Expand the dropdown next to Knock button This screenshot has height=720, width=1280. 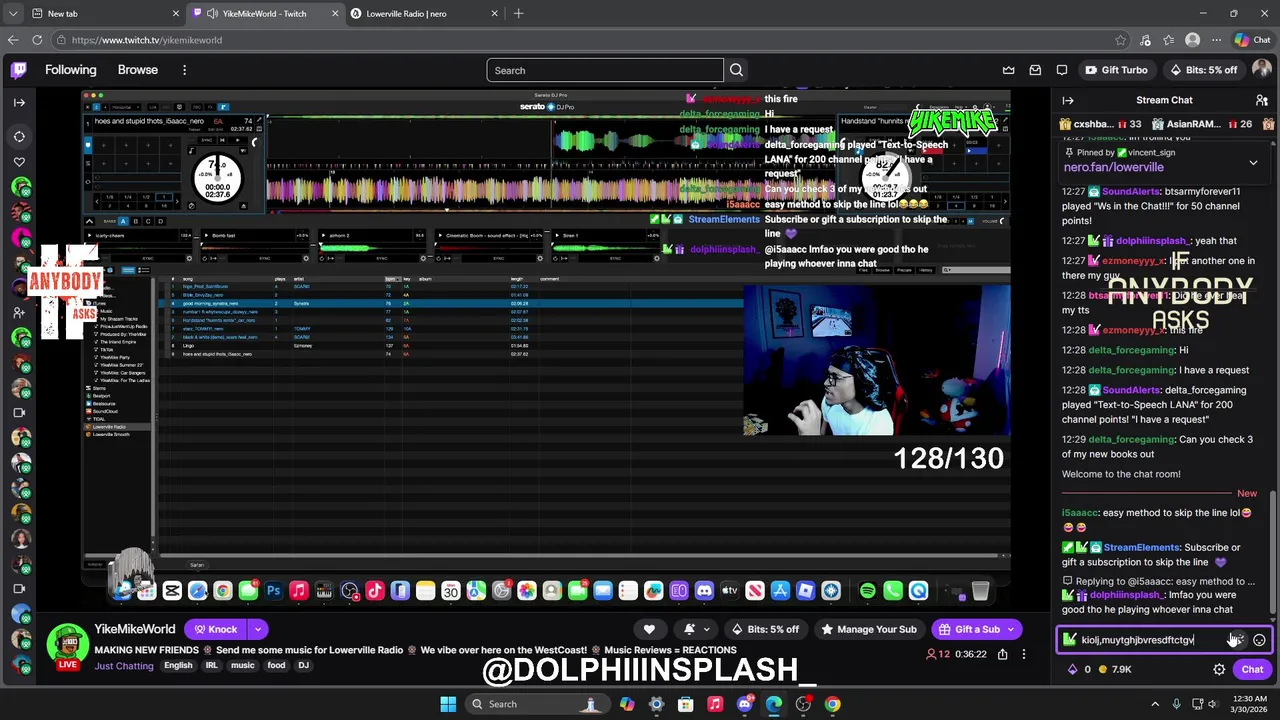point(257,629)
